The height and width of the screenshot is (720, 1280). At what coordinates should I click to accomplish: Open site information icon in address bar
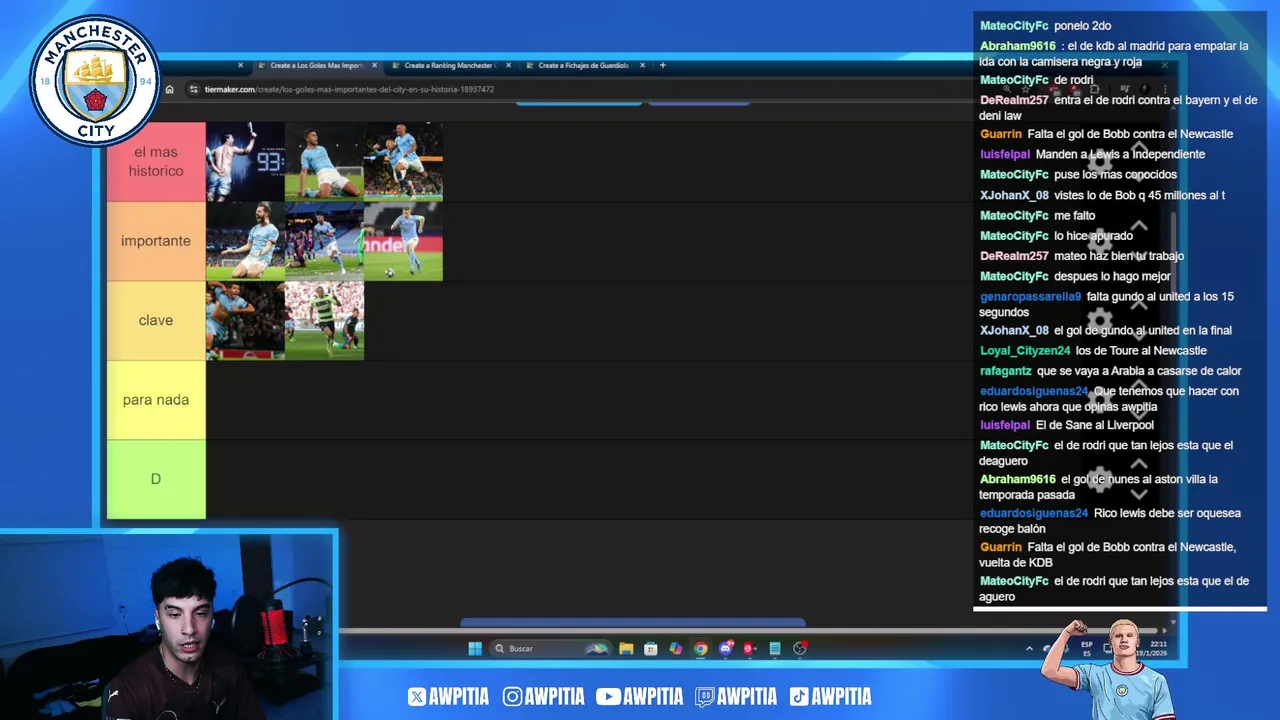[193, 89]
